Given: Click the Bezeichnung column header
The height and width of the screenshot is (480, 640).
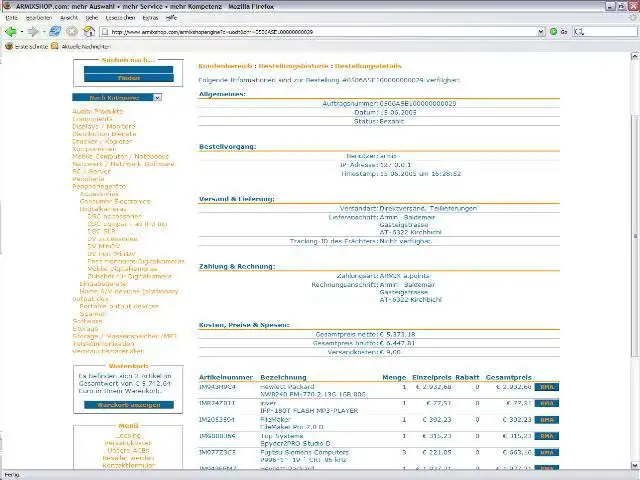Looking at the screenshot, I should pyautogui.click(x=283, y=377).
